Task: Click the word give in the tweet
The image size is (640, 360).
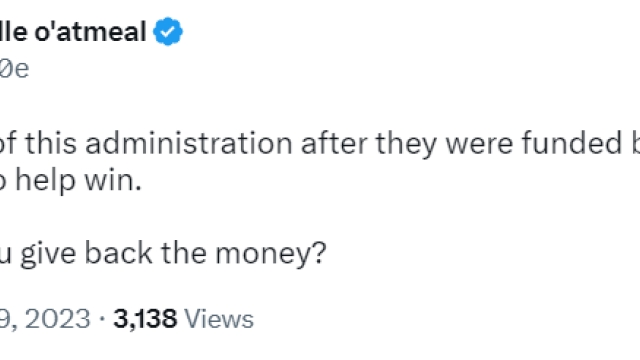Action: click(x=48, y=253)
